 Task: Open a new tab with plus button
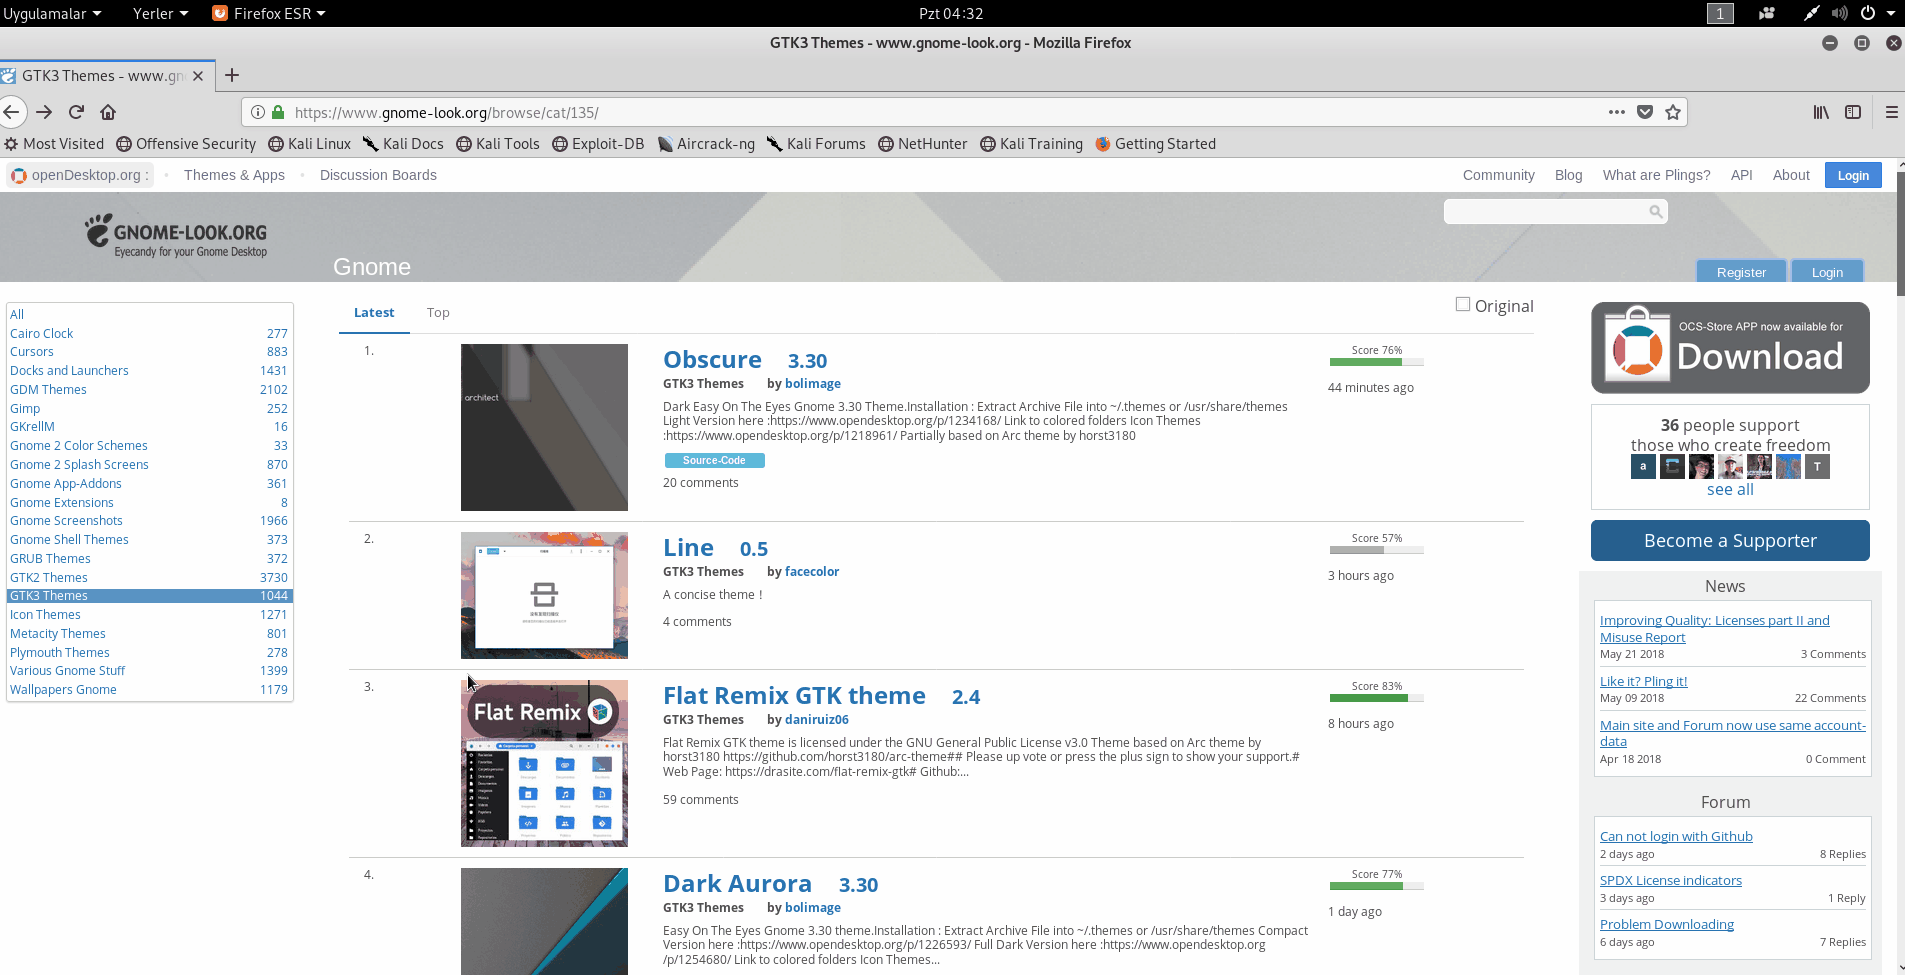(232, 75)
